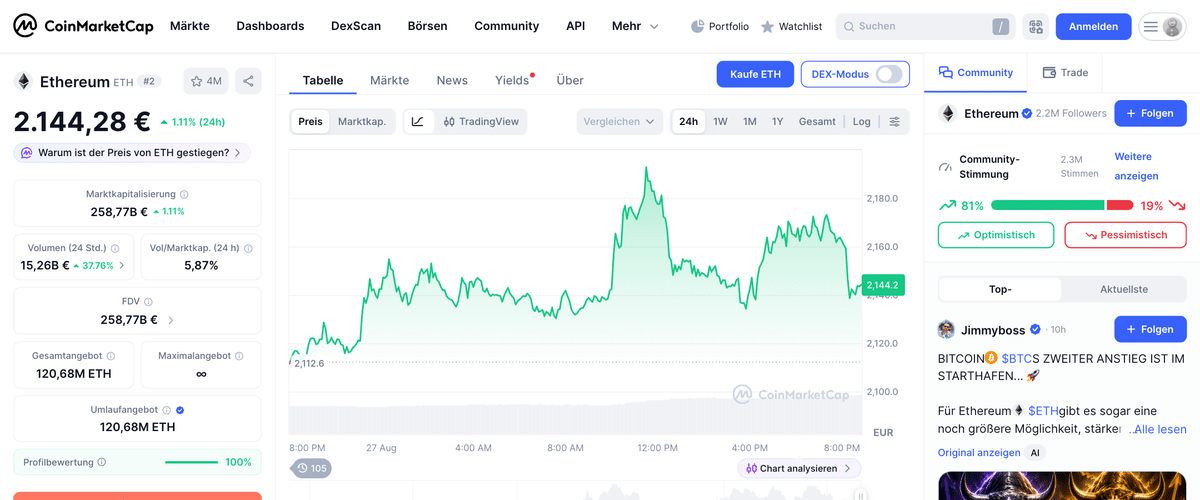Viewport: 1200px width, 500px height.
Task: Click the info icon next to Profilbewertung
Action: pyautogui.click(x=102, y=462)
